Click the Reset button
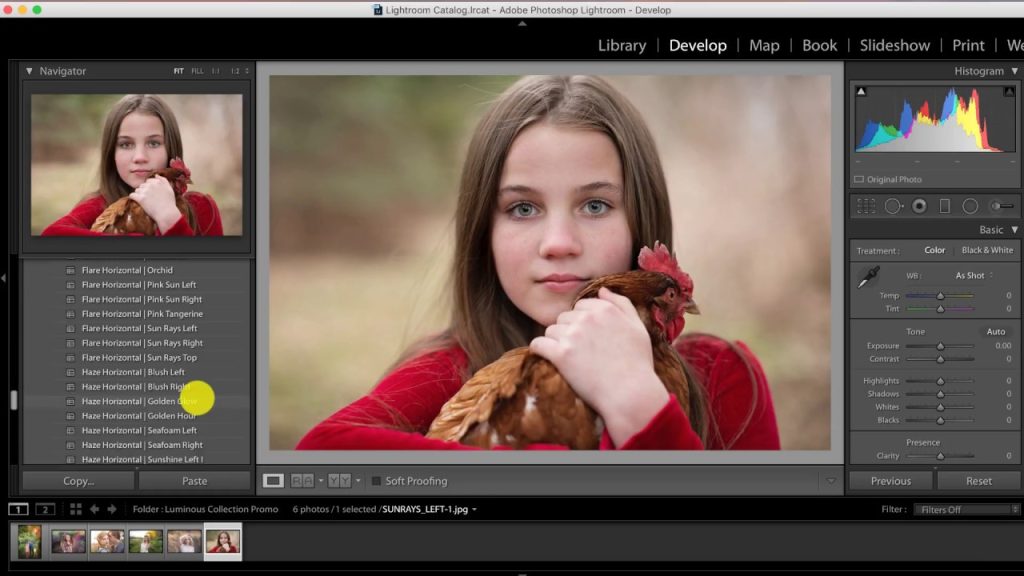 coord(978,481)
